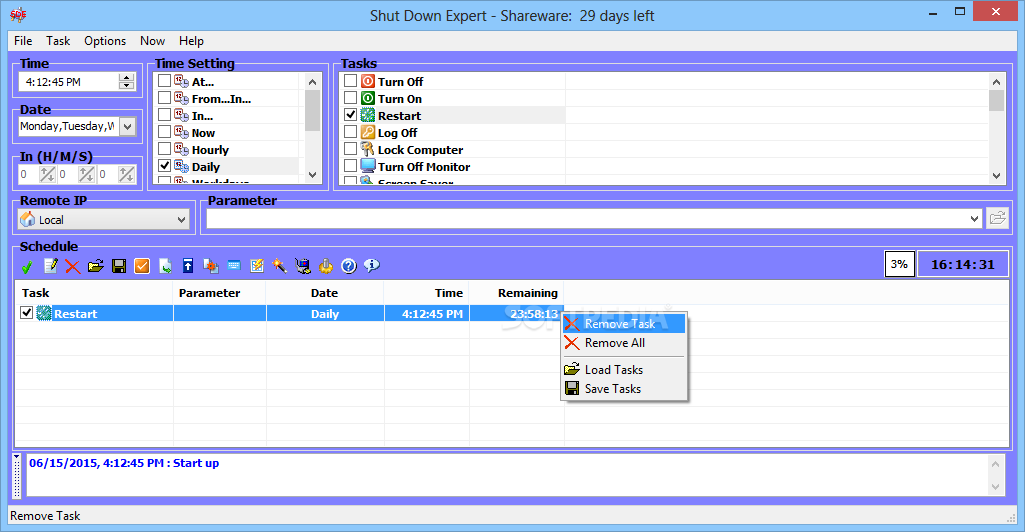Screen dimensions: 1025x532
Task: Enable the From...In... time setting checkbox
Action: tap(165, 97)
